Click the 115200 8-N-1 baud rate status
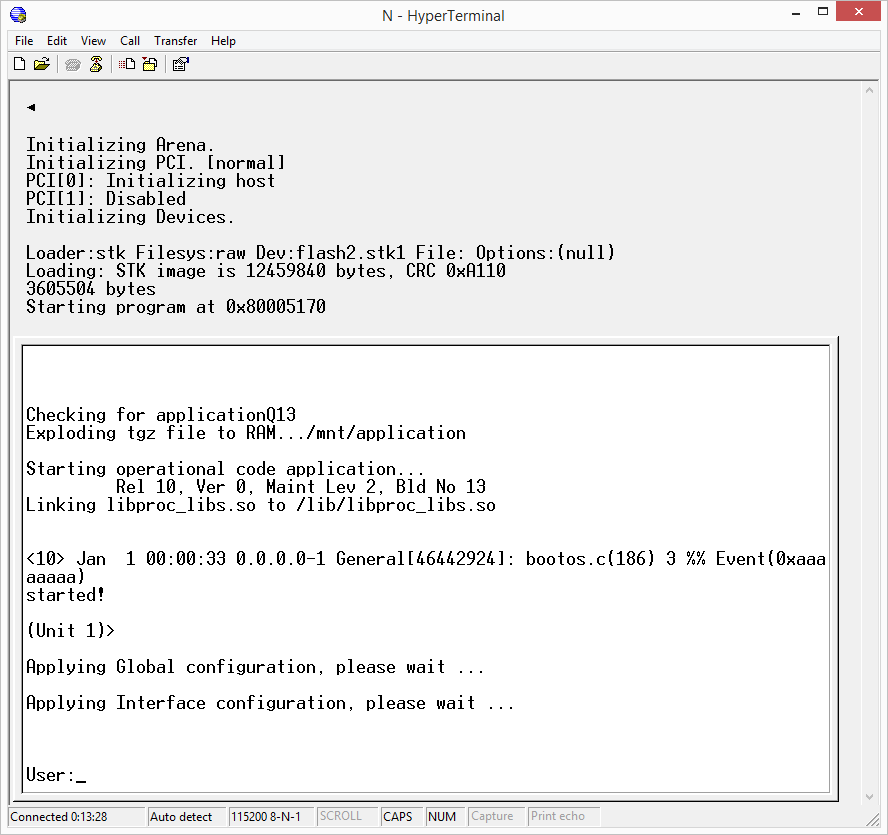Image resolution: width=888 pixels, height=835 pixels. click(270, 816)
